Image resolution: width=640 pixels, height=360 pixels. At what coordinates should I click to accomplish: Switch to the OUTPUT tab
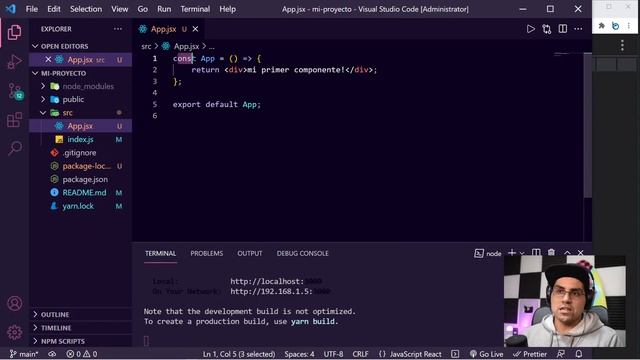point(250,253)
